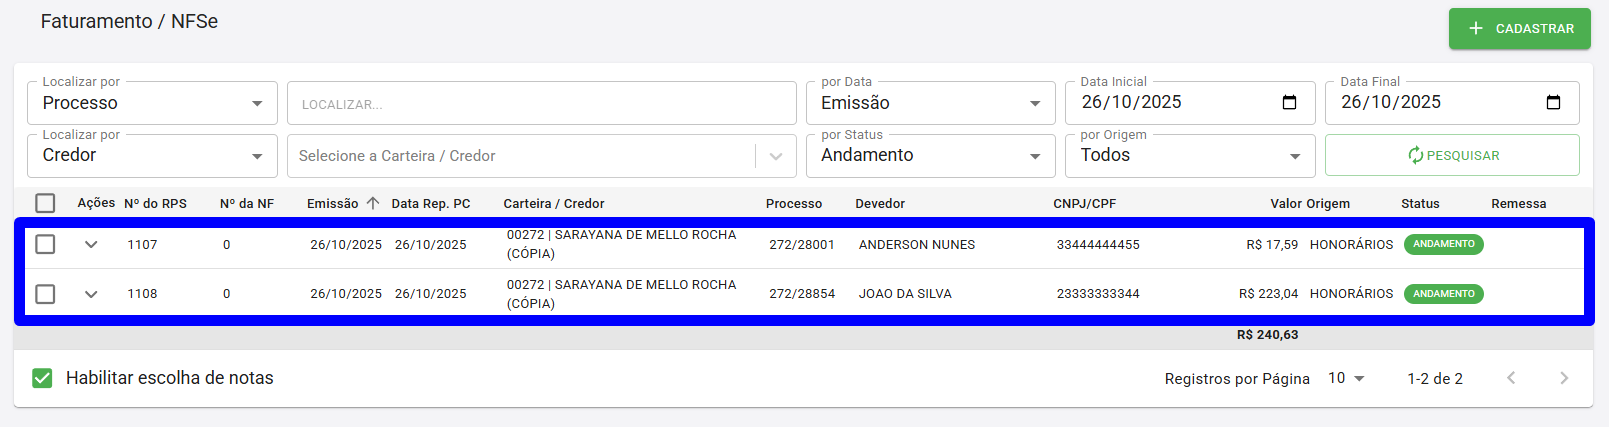1609x427 pixels.
Task: Click the green CADASTRAR button
Action: point(1520,29)
